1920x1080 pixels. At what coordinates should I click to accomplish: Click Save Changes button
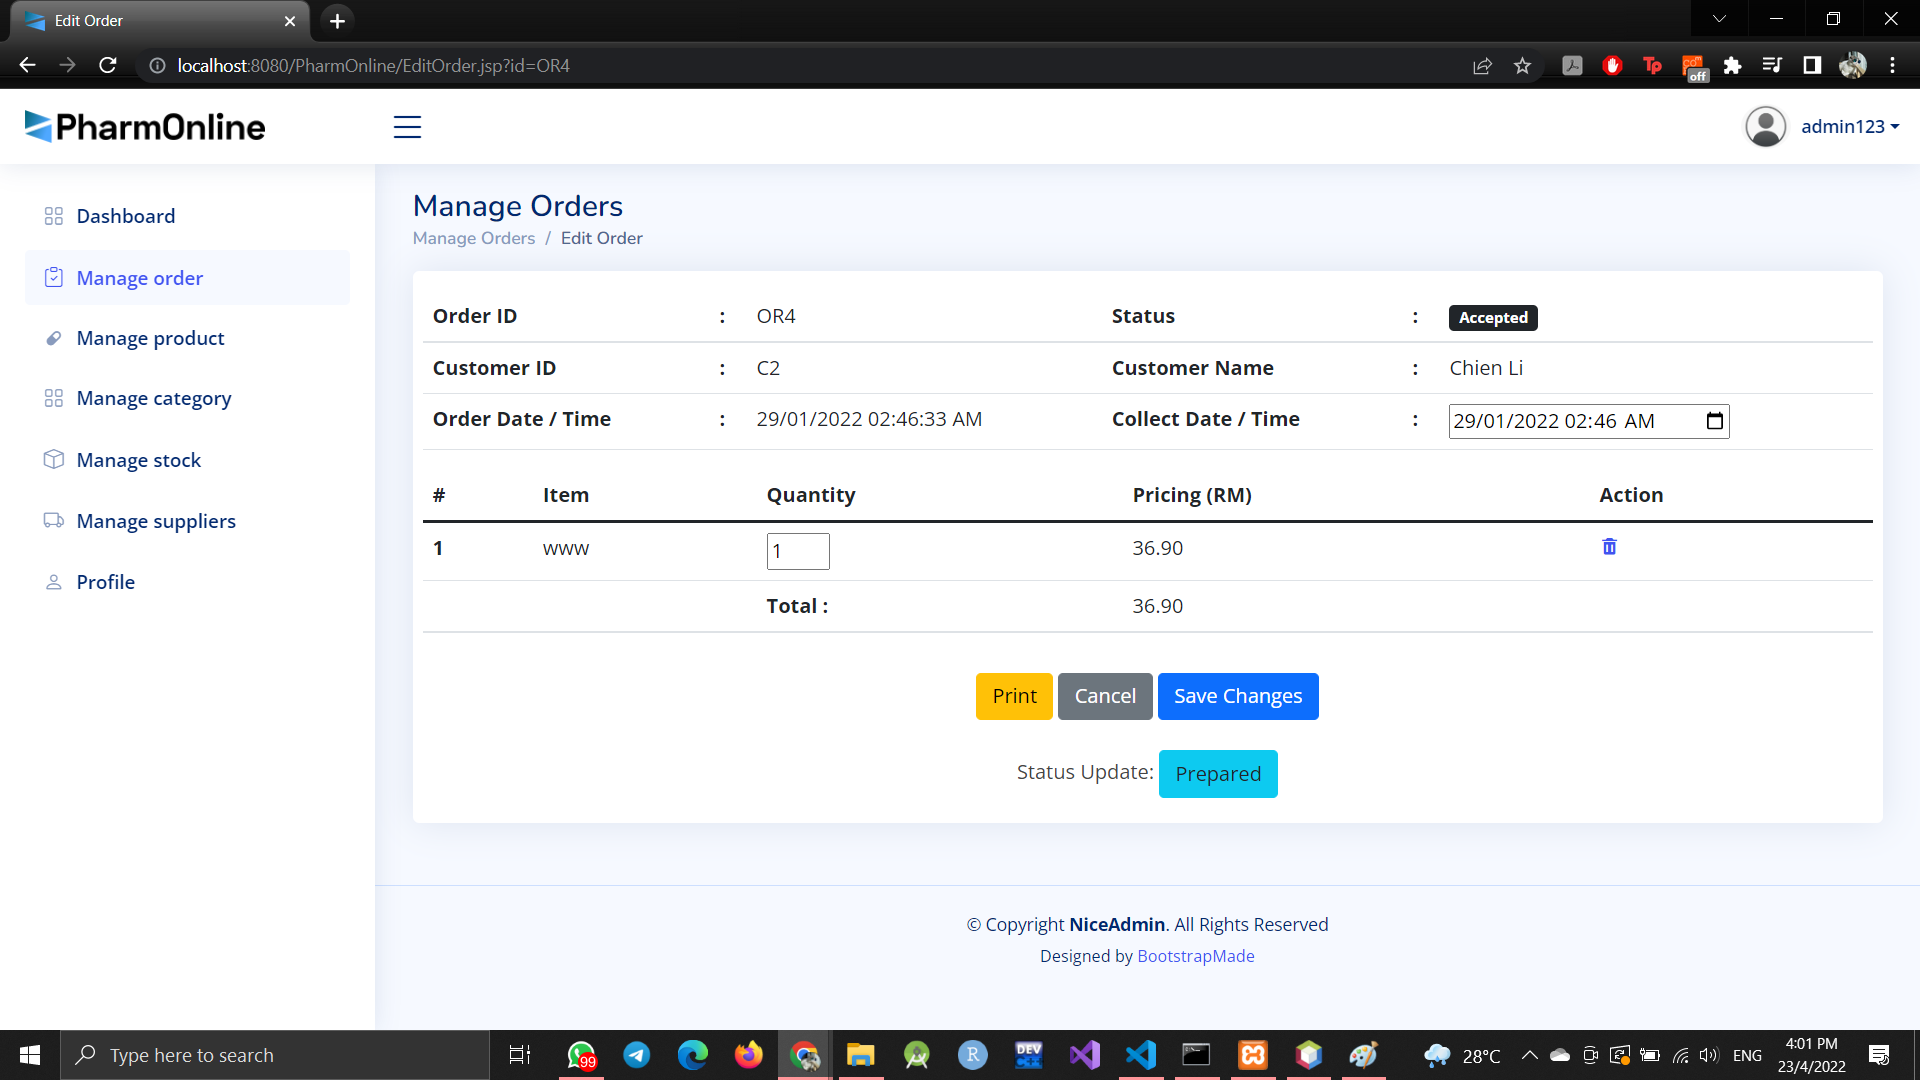coord(1238,696)
